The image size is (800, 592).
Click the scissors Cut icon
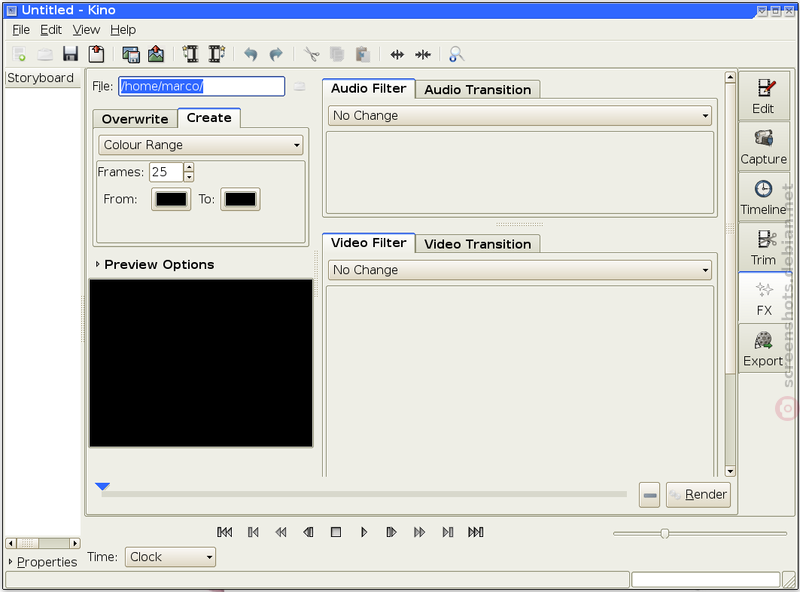pos(311,54)
